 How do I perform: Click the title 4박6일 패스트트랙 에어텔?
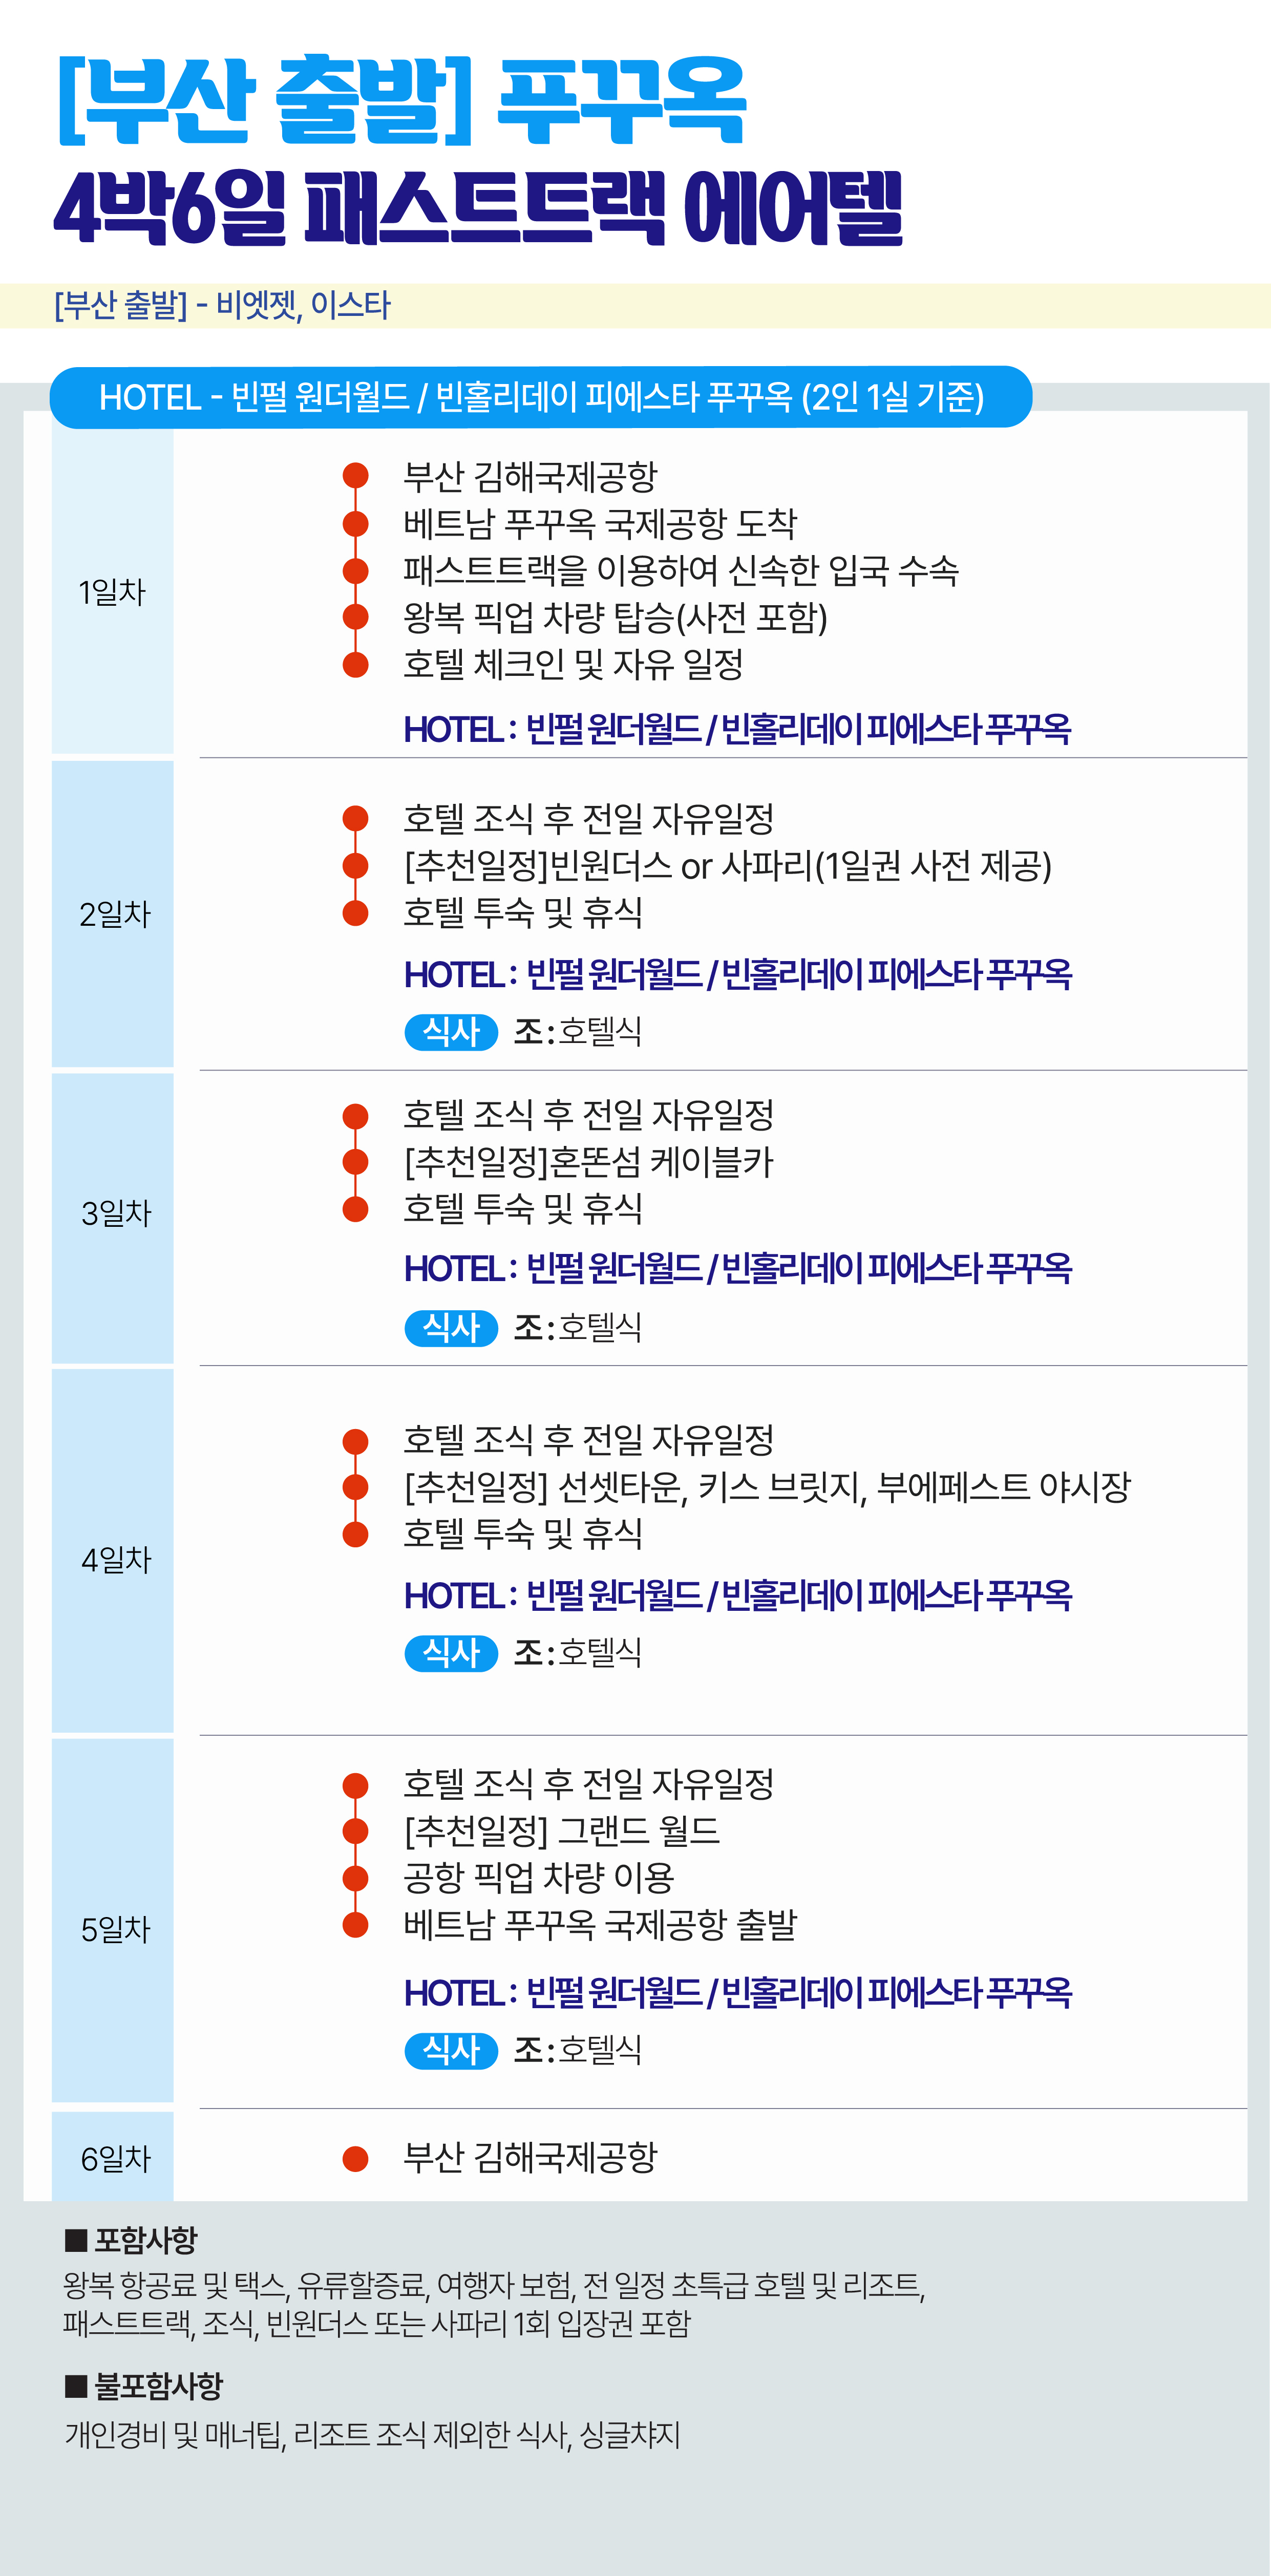point(478,208)
